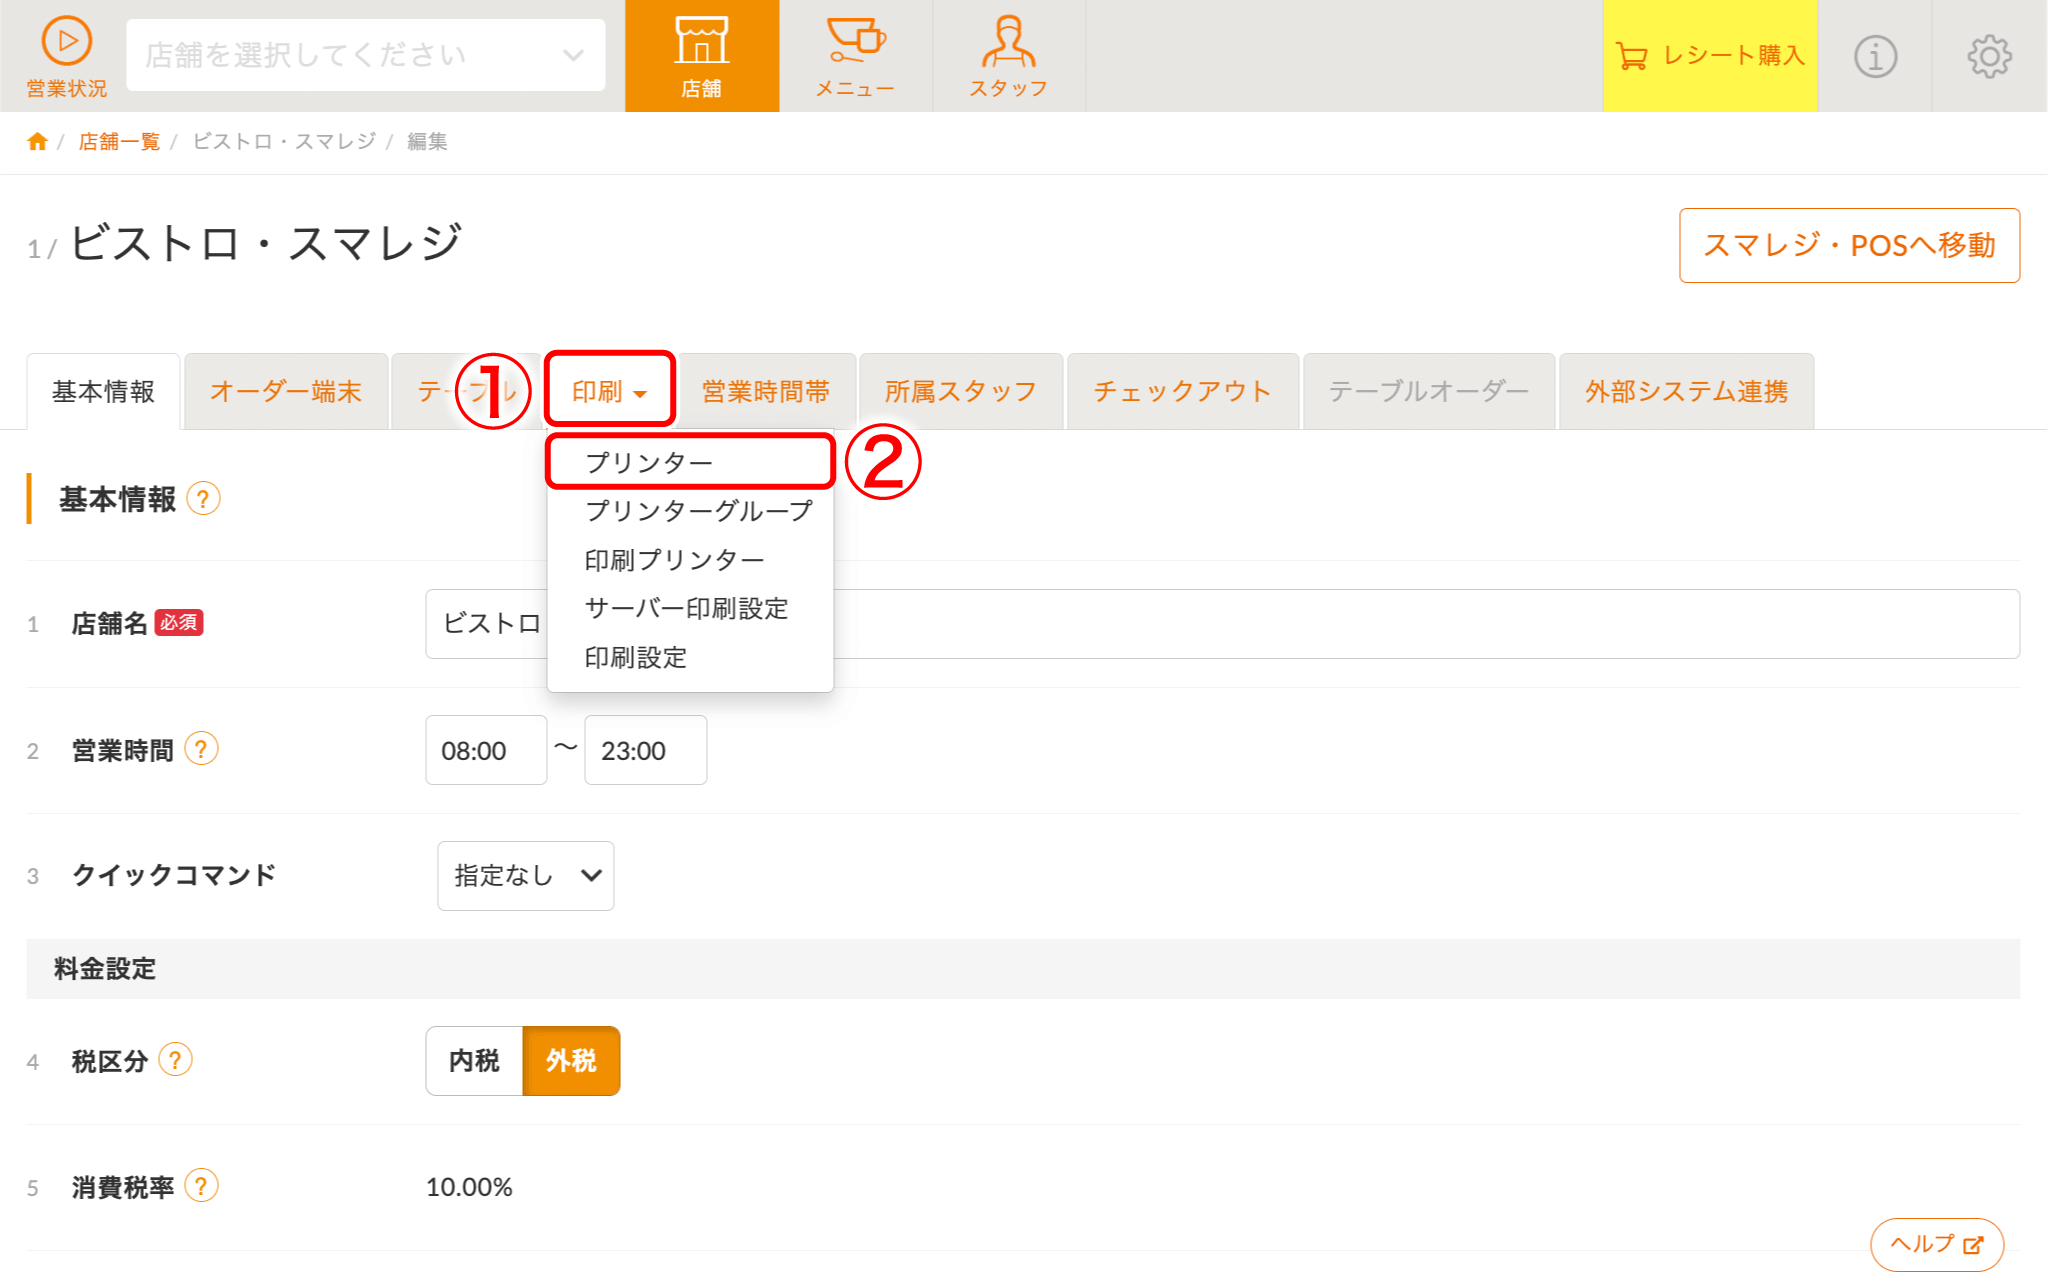The image size is (2048, 1286).
Task: Click the 編集 breadcrumb text
Action: point(427,141)
